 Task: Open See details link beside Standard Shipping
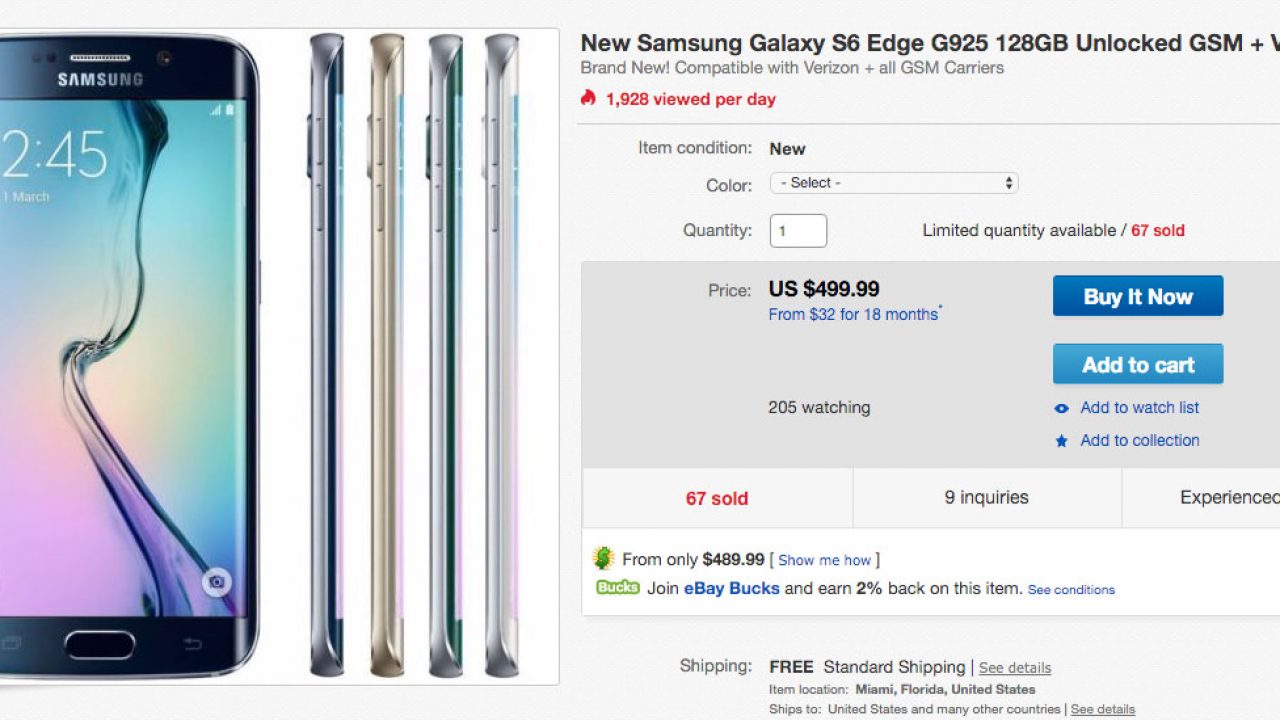coord(1015,668)
